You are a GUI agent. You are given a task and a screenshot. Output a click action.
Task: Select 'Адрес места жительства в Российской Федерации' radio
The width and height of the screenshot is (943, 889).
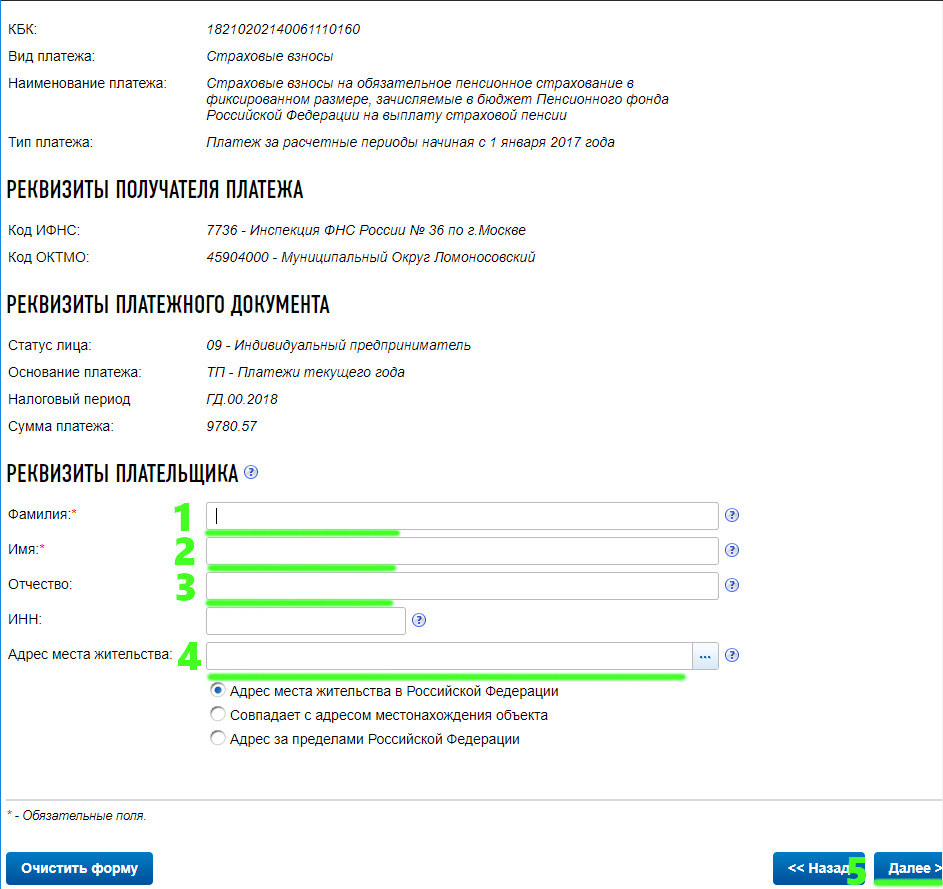pos(217,690)
